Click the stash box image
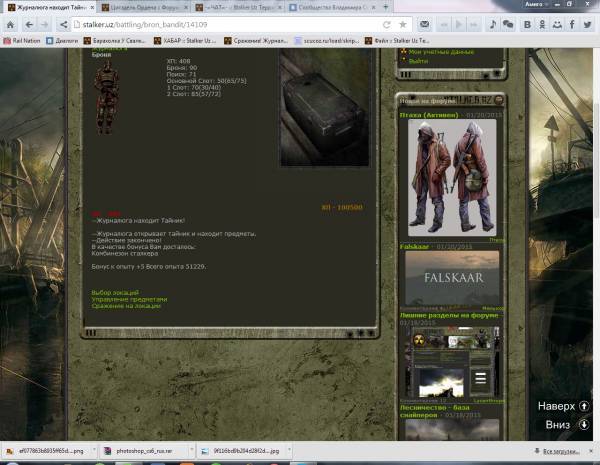This screenshot has width=600, height=465. 324,108
